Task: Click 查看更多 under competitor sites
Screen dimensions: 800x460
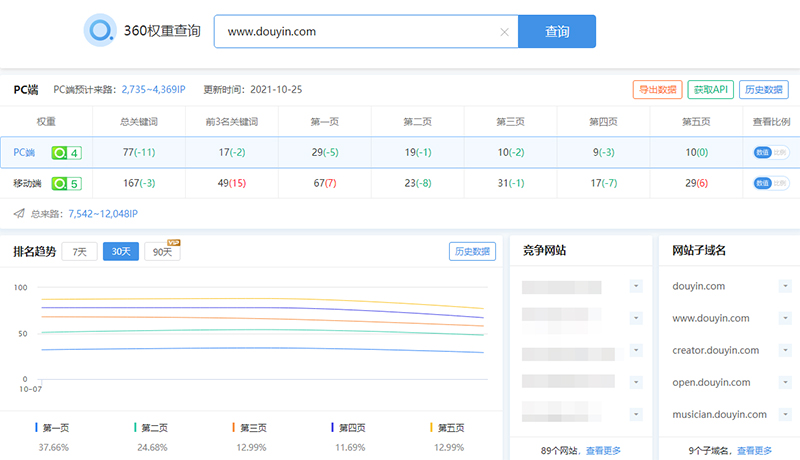Action: tap(603, 451)
